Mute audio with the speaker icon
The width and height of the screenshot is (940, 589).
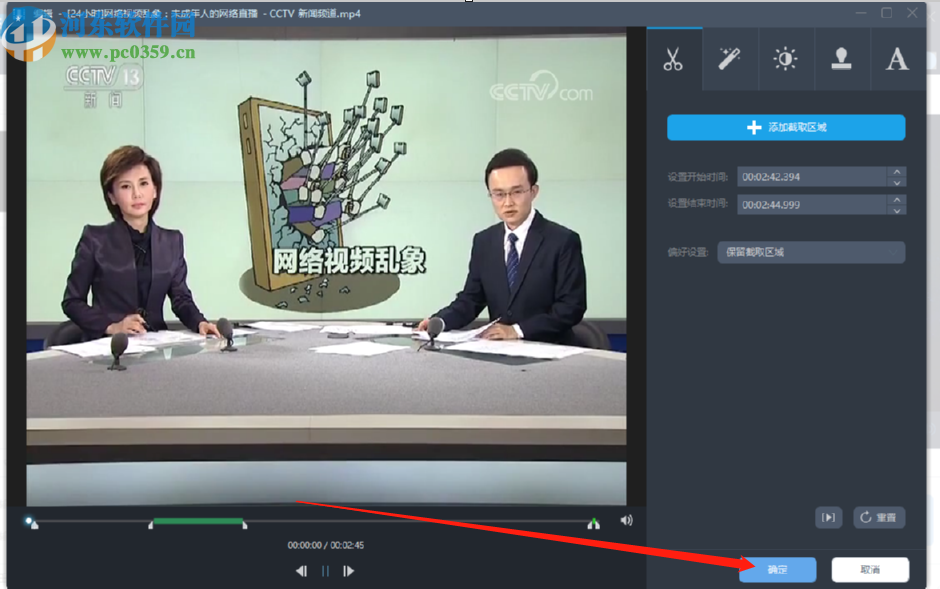click(x=626, y=520)
